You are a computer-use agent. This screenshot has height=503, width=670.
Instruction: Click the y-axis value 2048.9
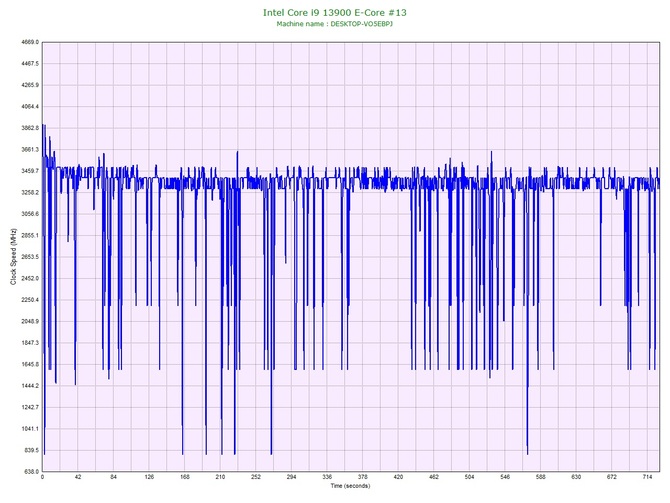[x=30, y=321]
